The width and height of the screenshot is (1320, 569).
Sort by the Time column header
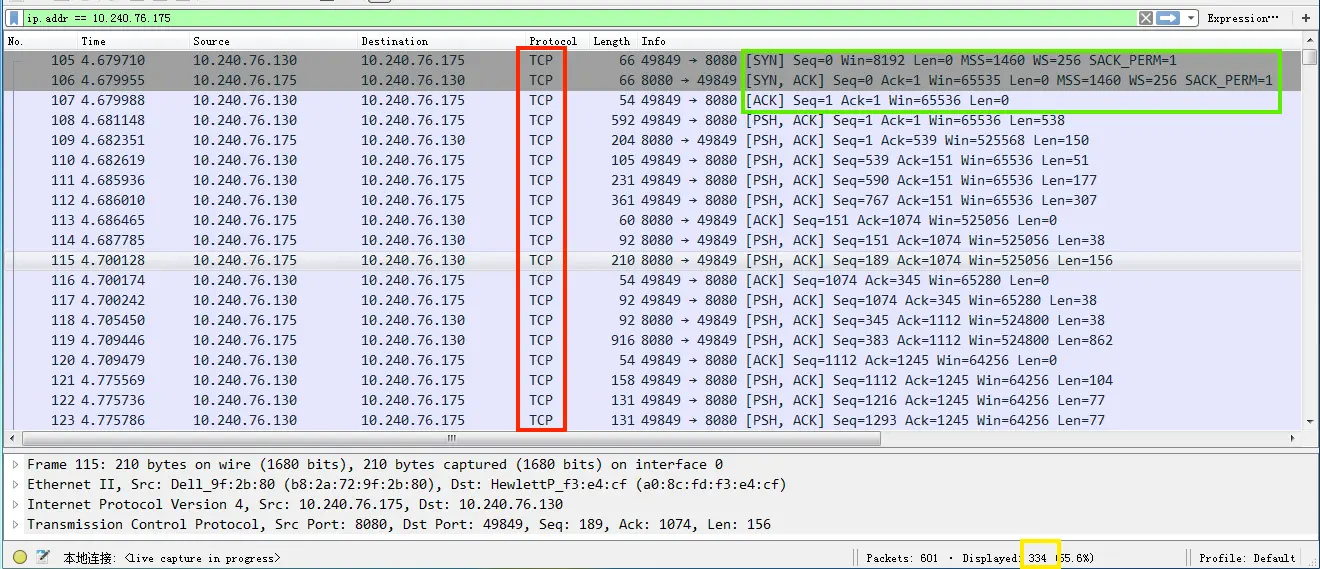(93, 41)
